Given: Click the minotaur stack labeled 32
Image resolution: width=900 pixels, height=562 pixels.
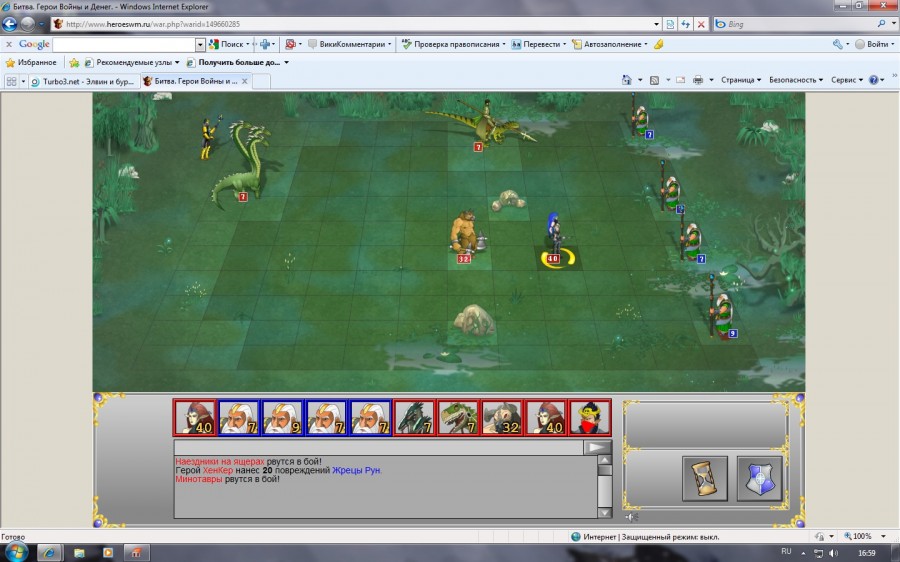Looking at the screenshot, I should coord(466,235).
